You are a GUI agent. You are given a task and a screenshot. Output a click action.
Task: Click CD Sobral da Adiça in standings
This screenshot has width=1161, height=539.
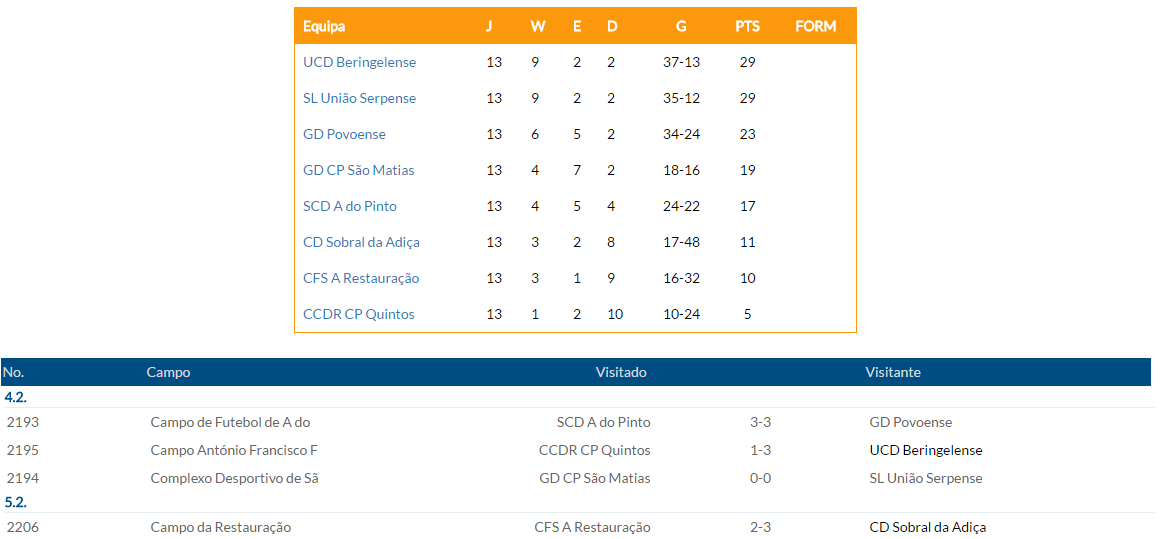coord(361,242)
